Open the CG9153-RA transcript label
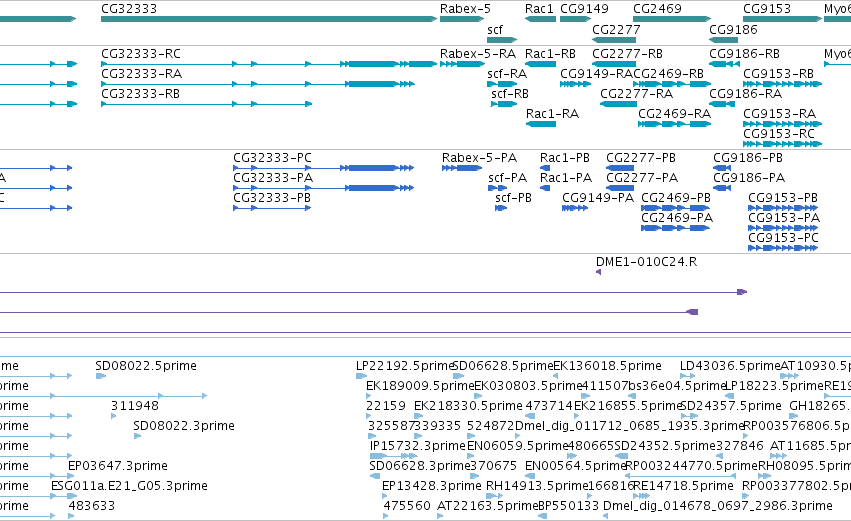 (x=779, y=114)
